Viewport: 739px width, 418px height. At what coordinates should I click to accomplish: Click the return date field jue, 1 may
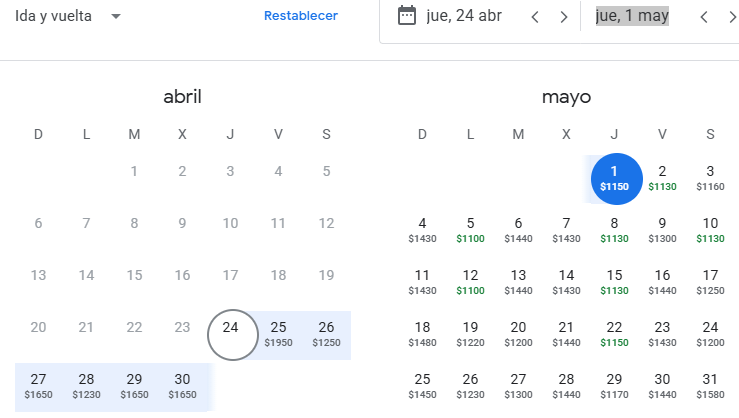click(632, 16)
